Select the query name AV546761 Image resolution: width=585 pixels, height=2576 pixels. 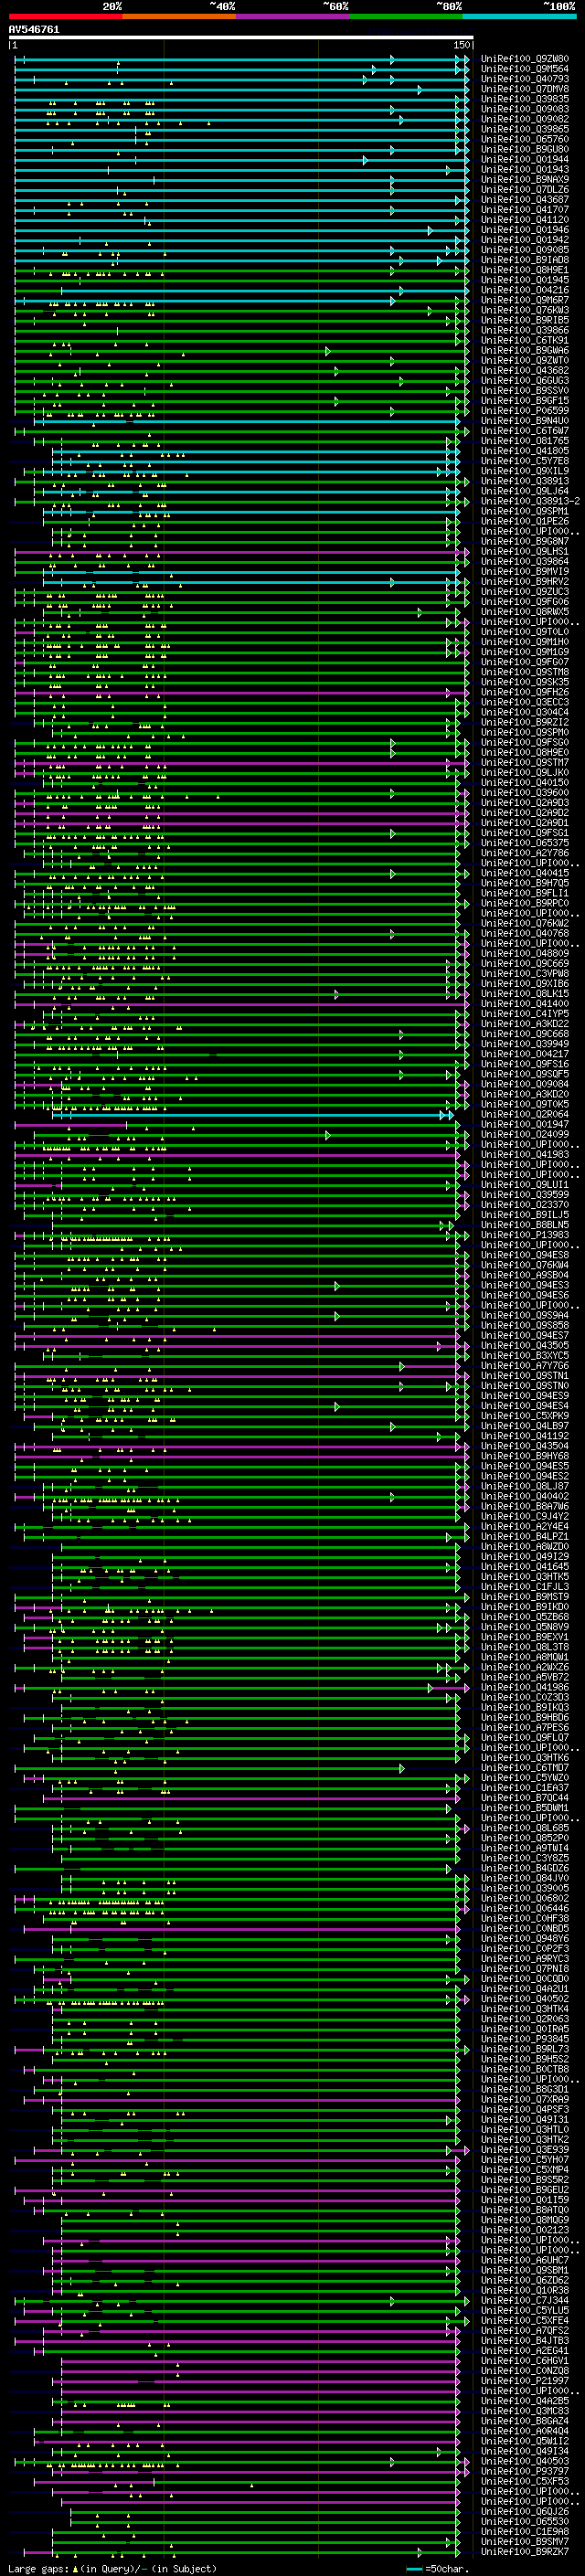pyautogui.click(x=34, y=30)
